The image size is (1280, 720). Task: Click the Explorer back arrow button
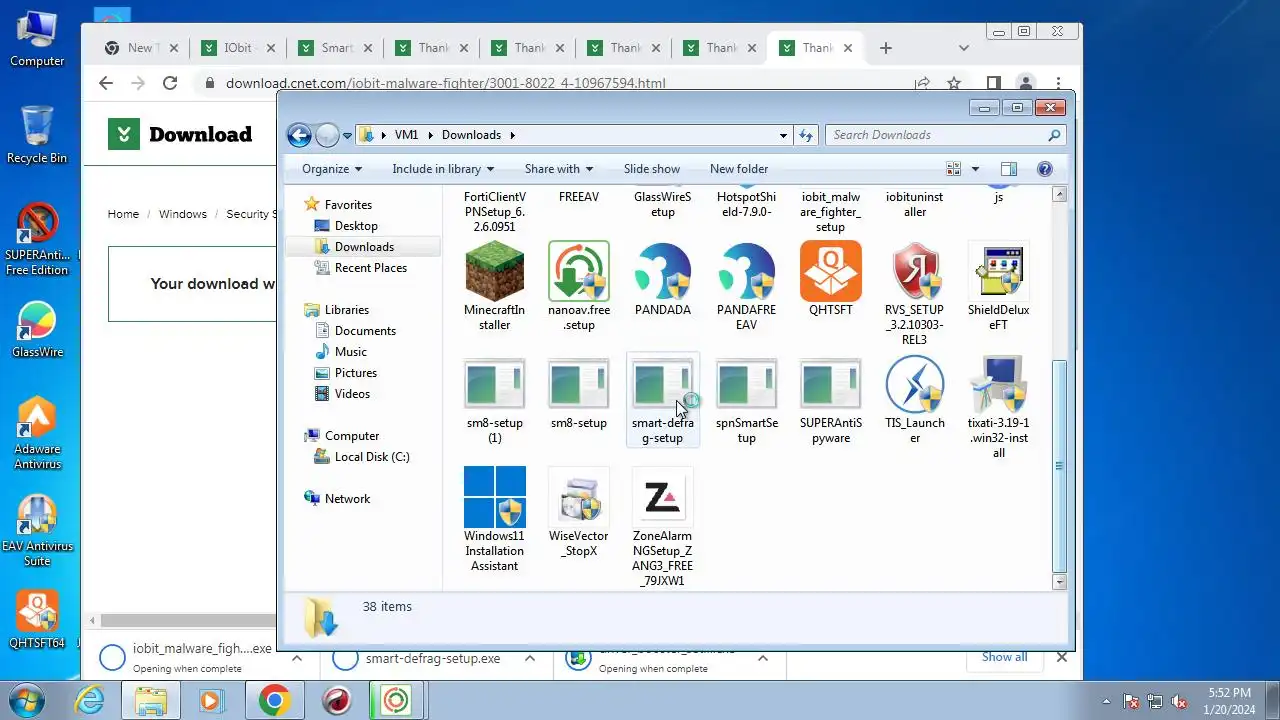pyautogui.click(x=299, y=135)
